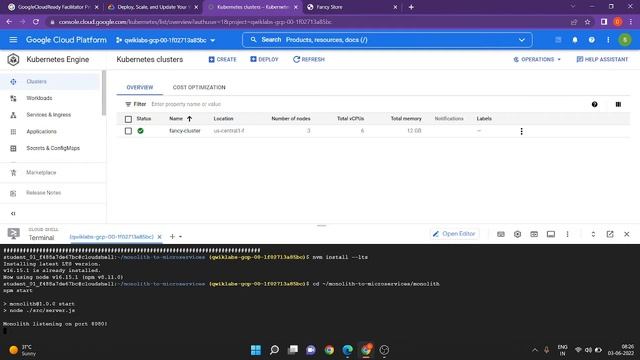
Task: Open the Edge browser from the taskbar
Action: click(x=347, y=350)
